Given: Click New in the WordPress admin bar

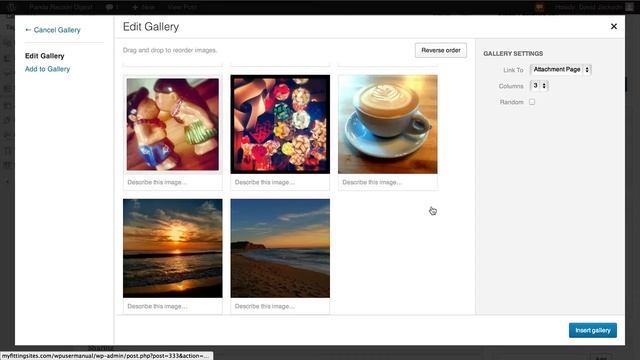Looking at the screenshot, I should [x=144, y=7].
